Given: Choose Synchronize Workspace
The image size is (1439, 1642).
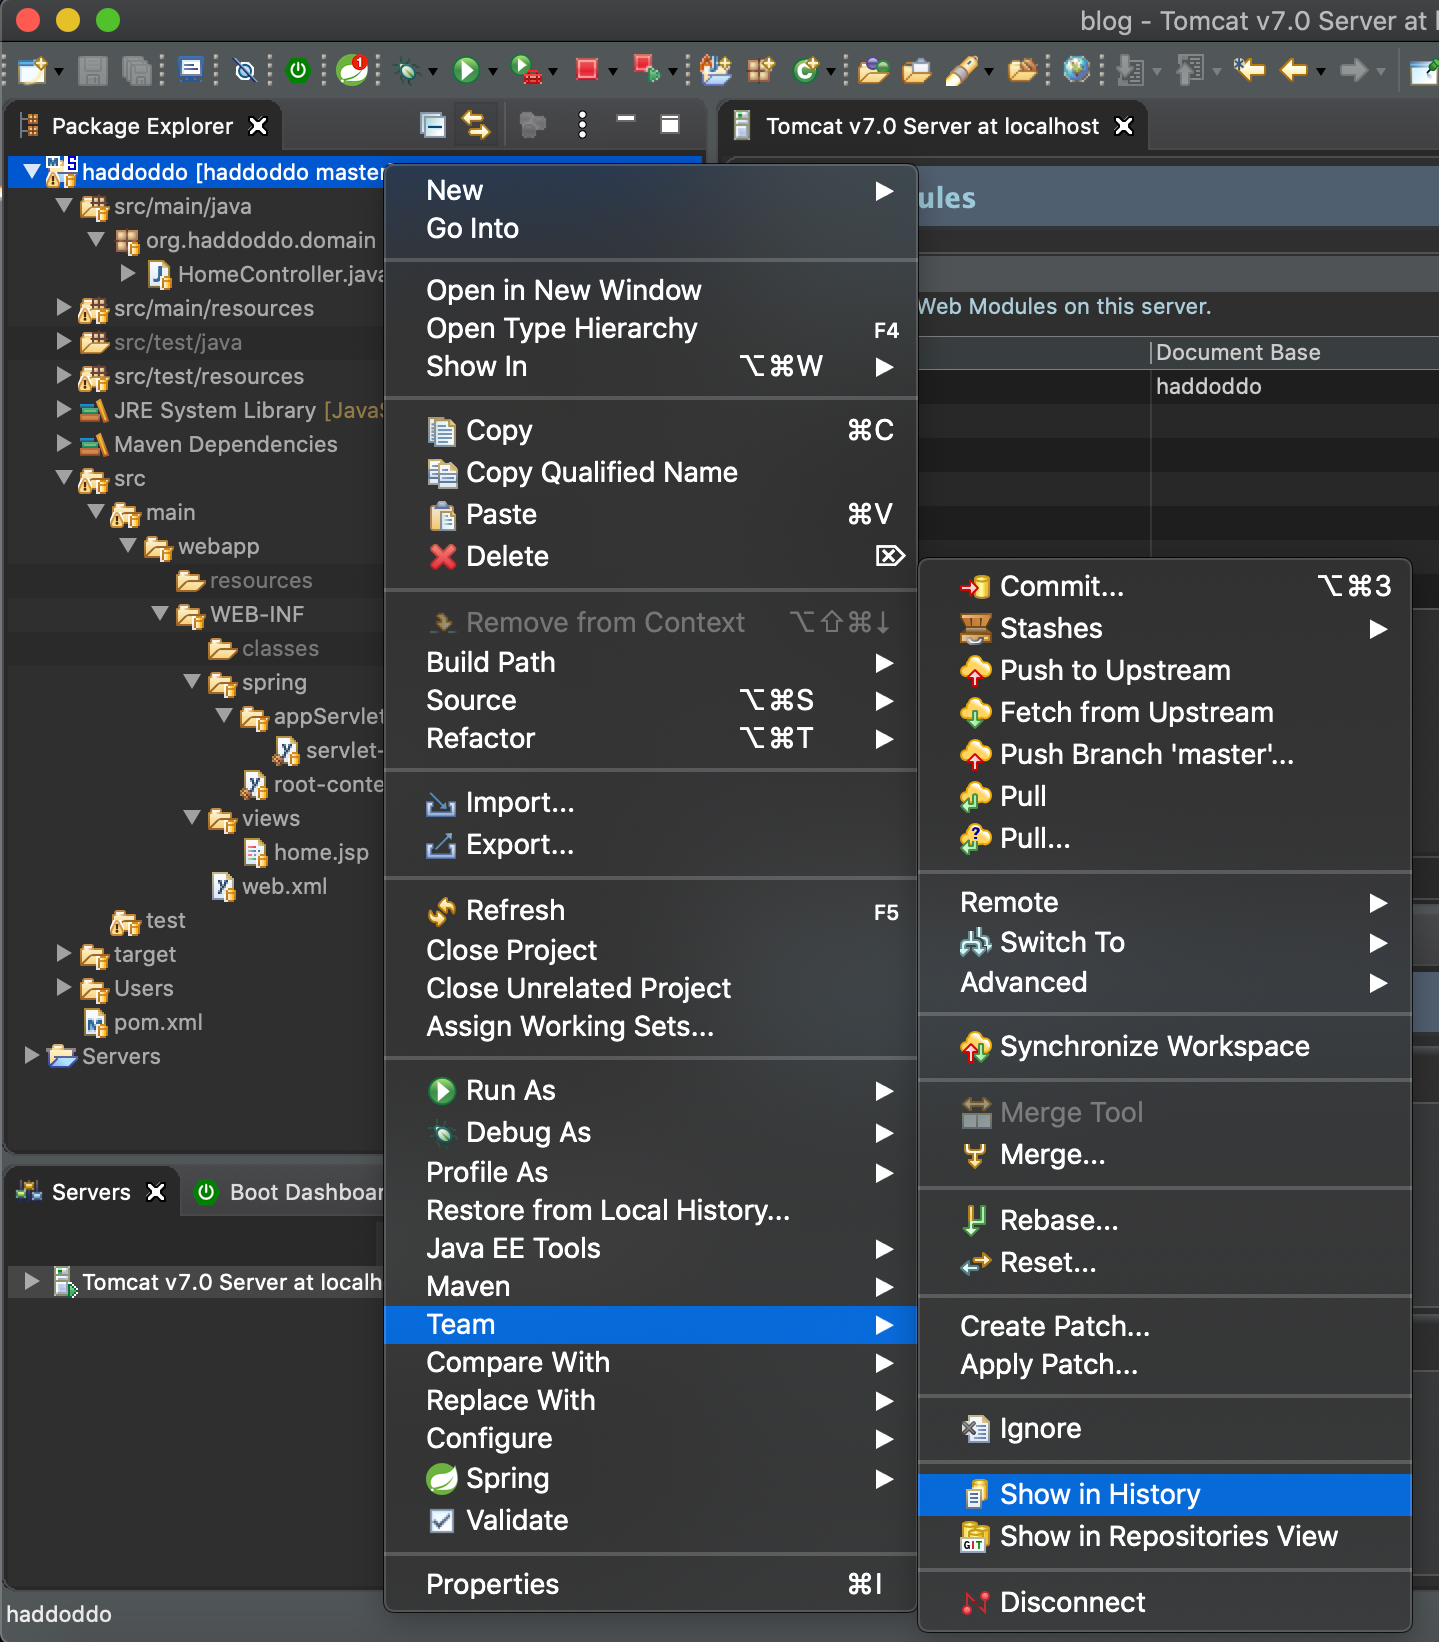Looking at the screenshot, I should [x=1164, y=1046].
